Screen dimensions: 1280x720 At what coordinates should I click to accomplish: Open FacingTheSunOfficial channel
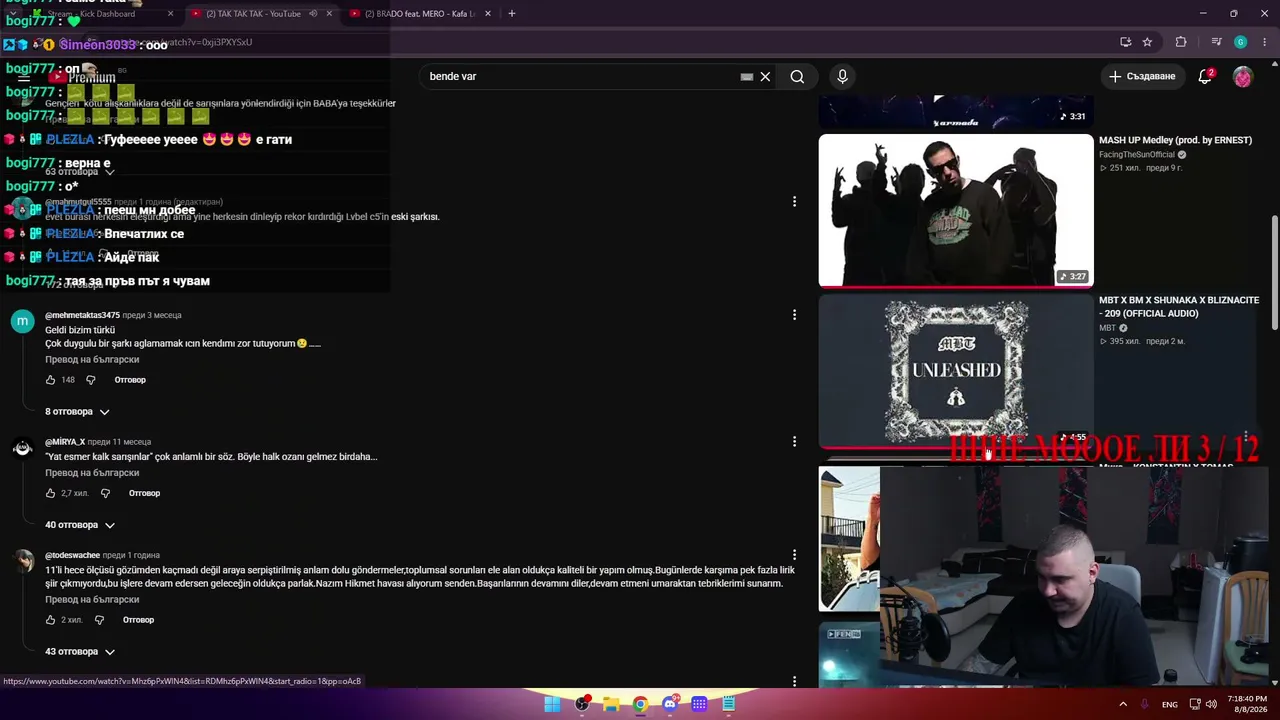(1137, 155)
